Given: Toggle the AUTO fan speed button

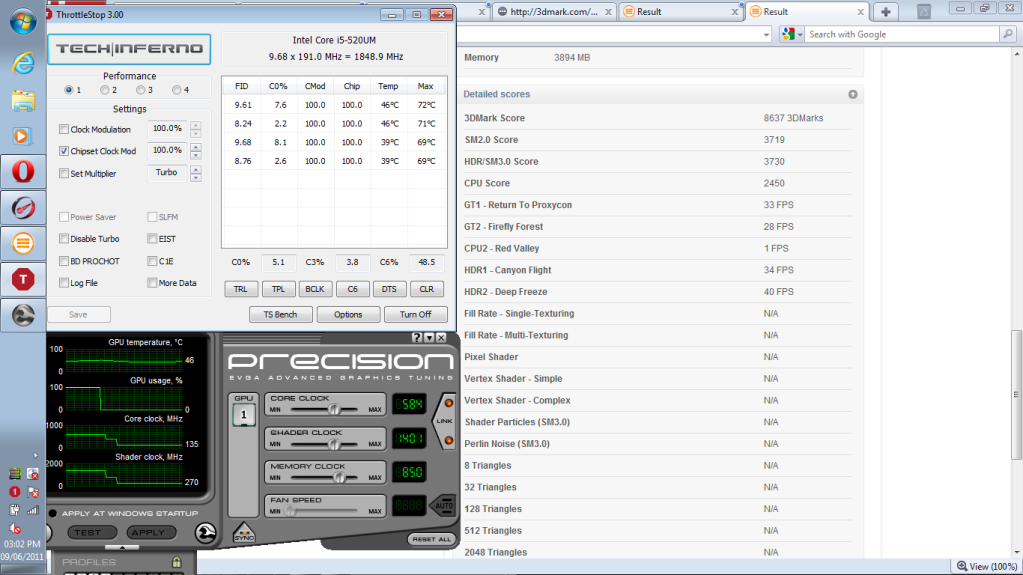Looking at the screenshot, I should tap(444, 506).
